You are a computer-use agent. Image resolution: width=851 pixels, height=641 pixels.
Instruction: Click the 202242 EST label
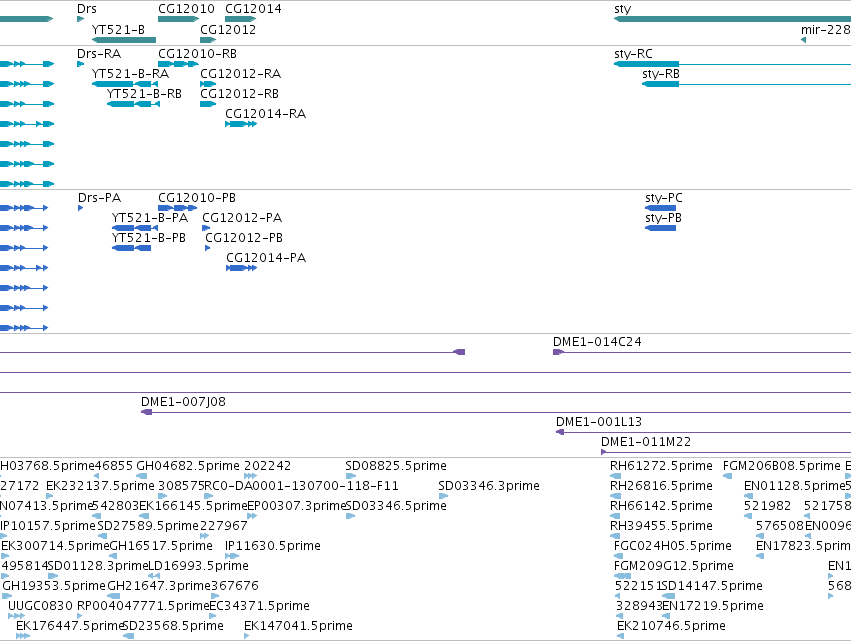[268, 466]
